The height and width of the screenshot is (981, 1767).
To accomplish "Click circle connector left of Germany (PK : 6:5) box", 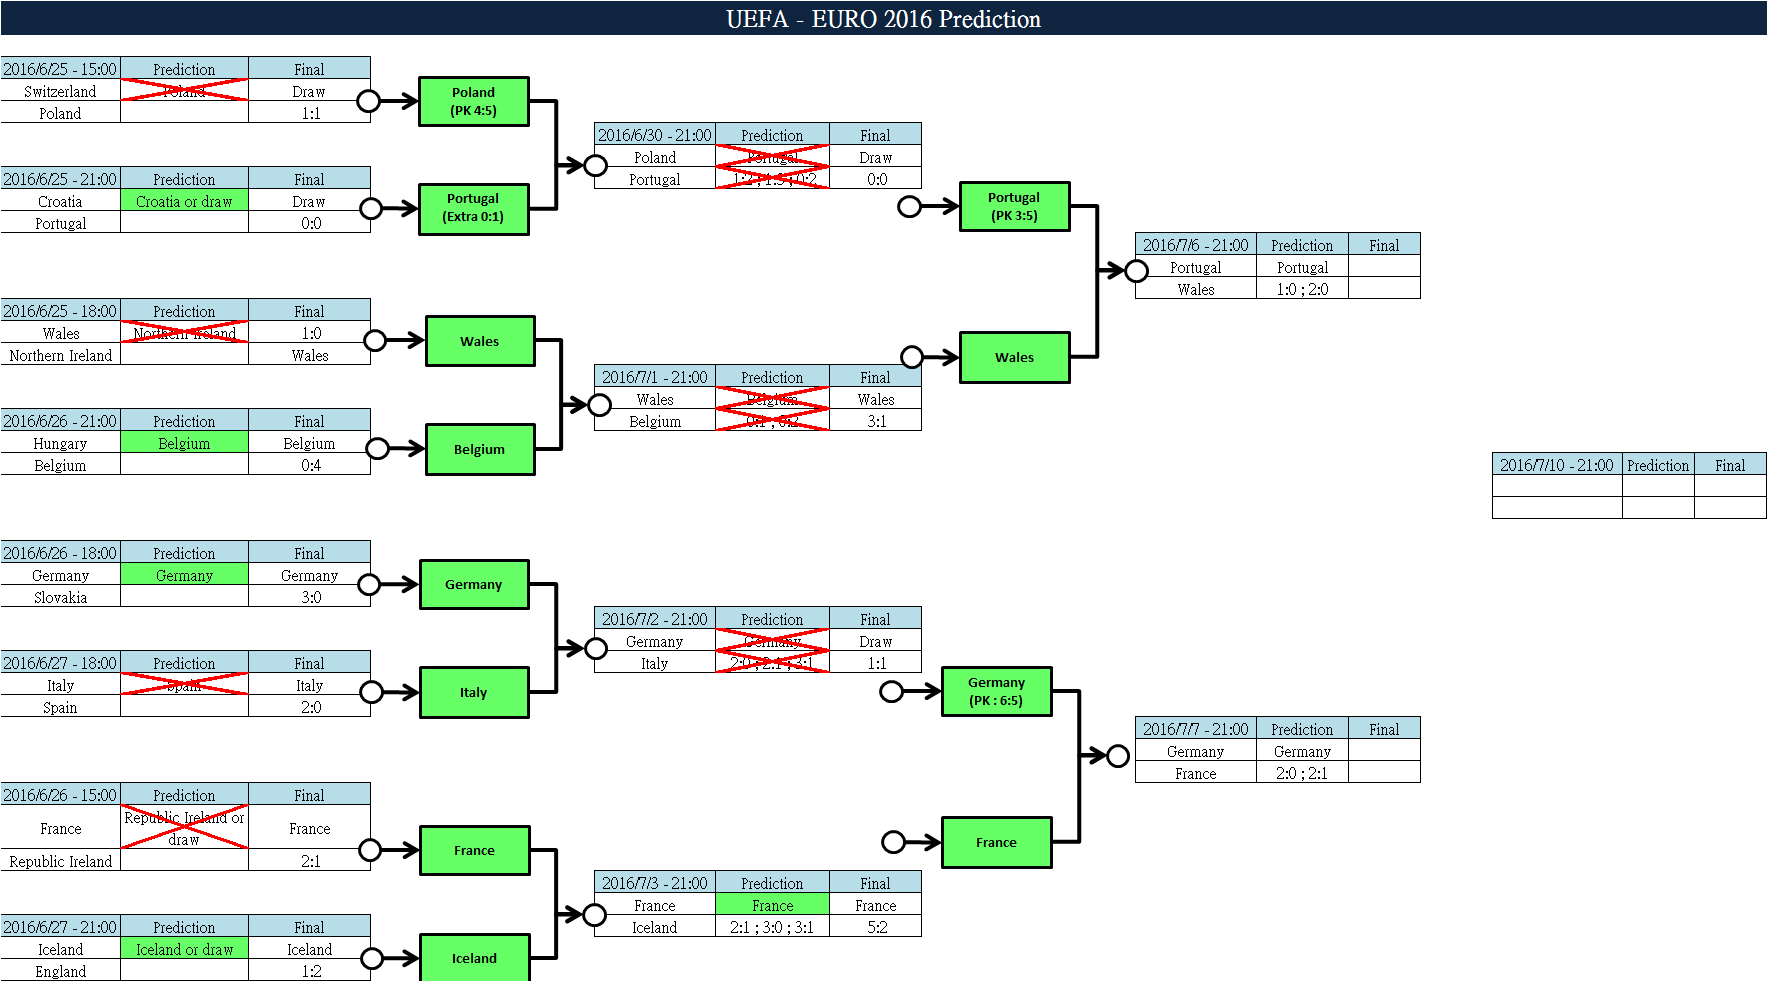I will pyautogui.click(x=891, y=692).
